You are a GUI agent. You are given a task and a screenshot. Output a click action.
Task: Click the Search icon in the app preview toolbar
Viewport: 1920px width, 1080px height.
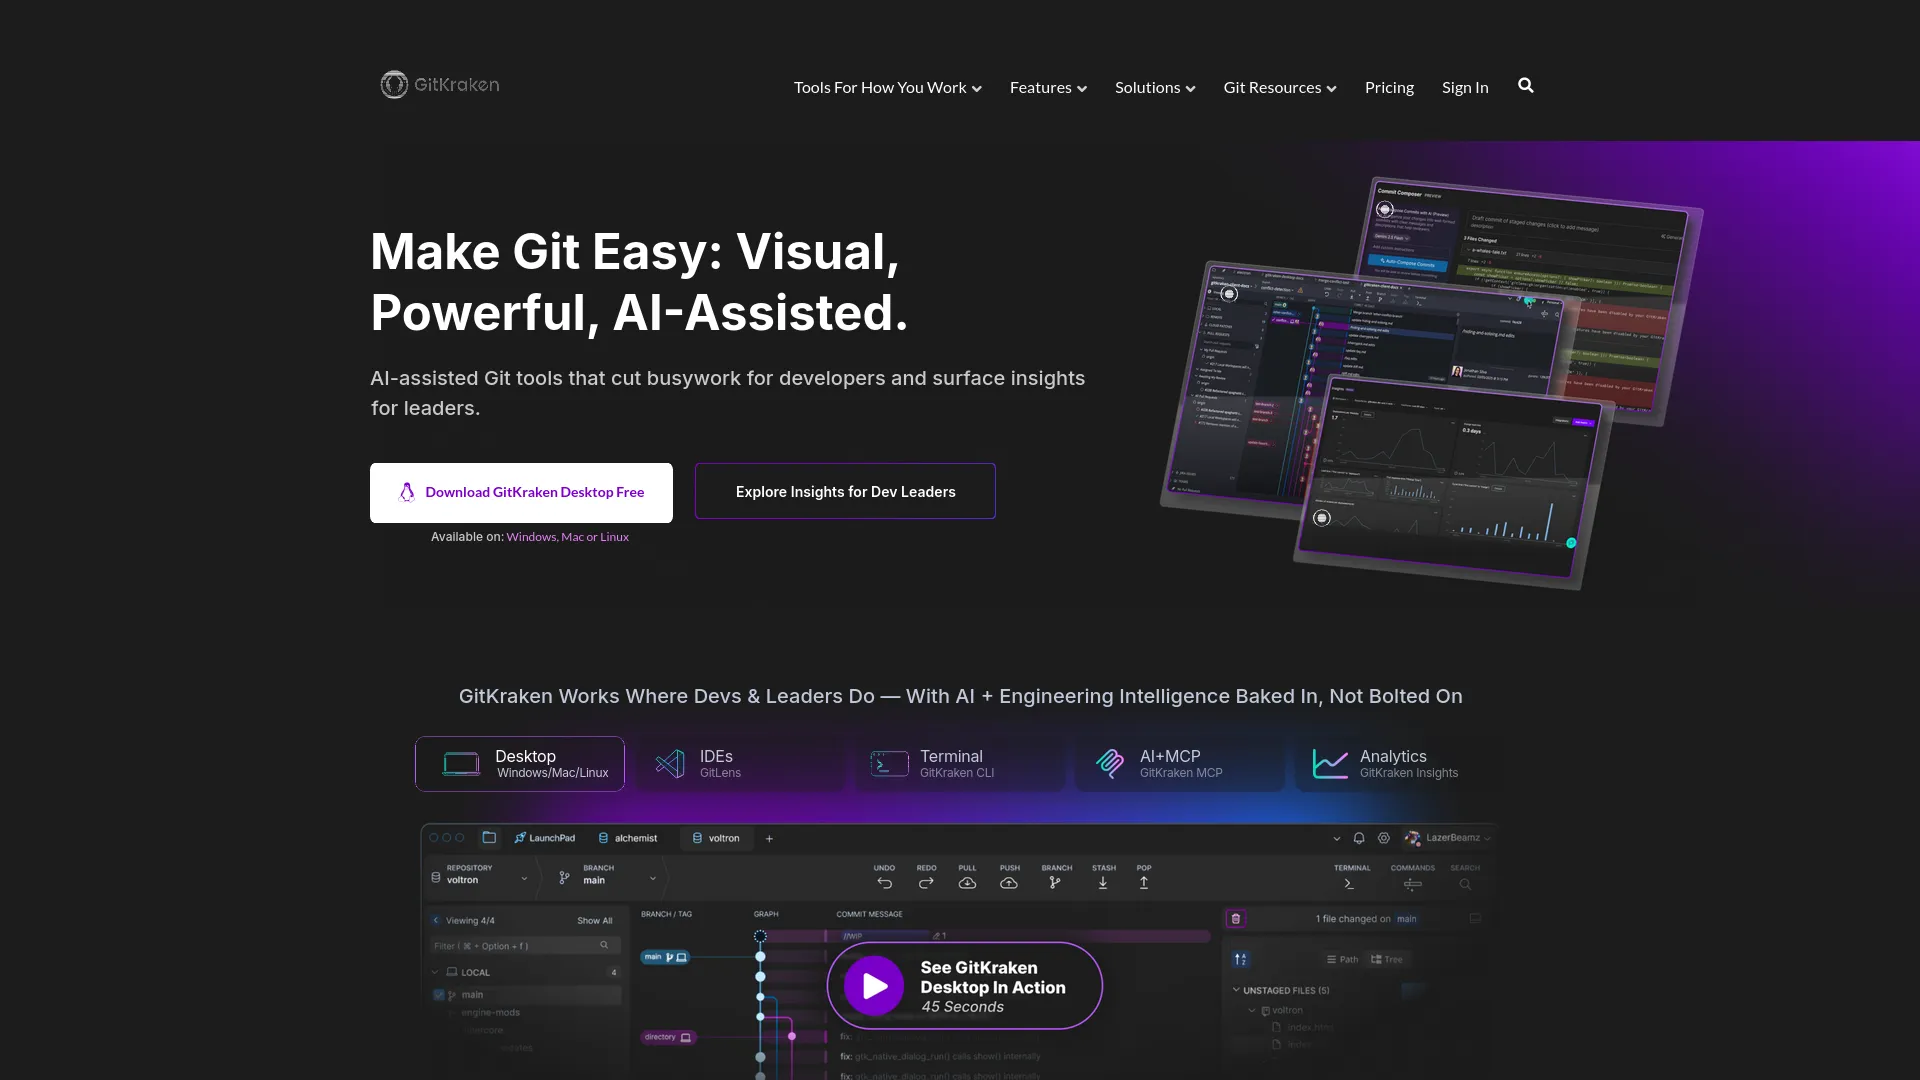[1465, 884]
